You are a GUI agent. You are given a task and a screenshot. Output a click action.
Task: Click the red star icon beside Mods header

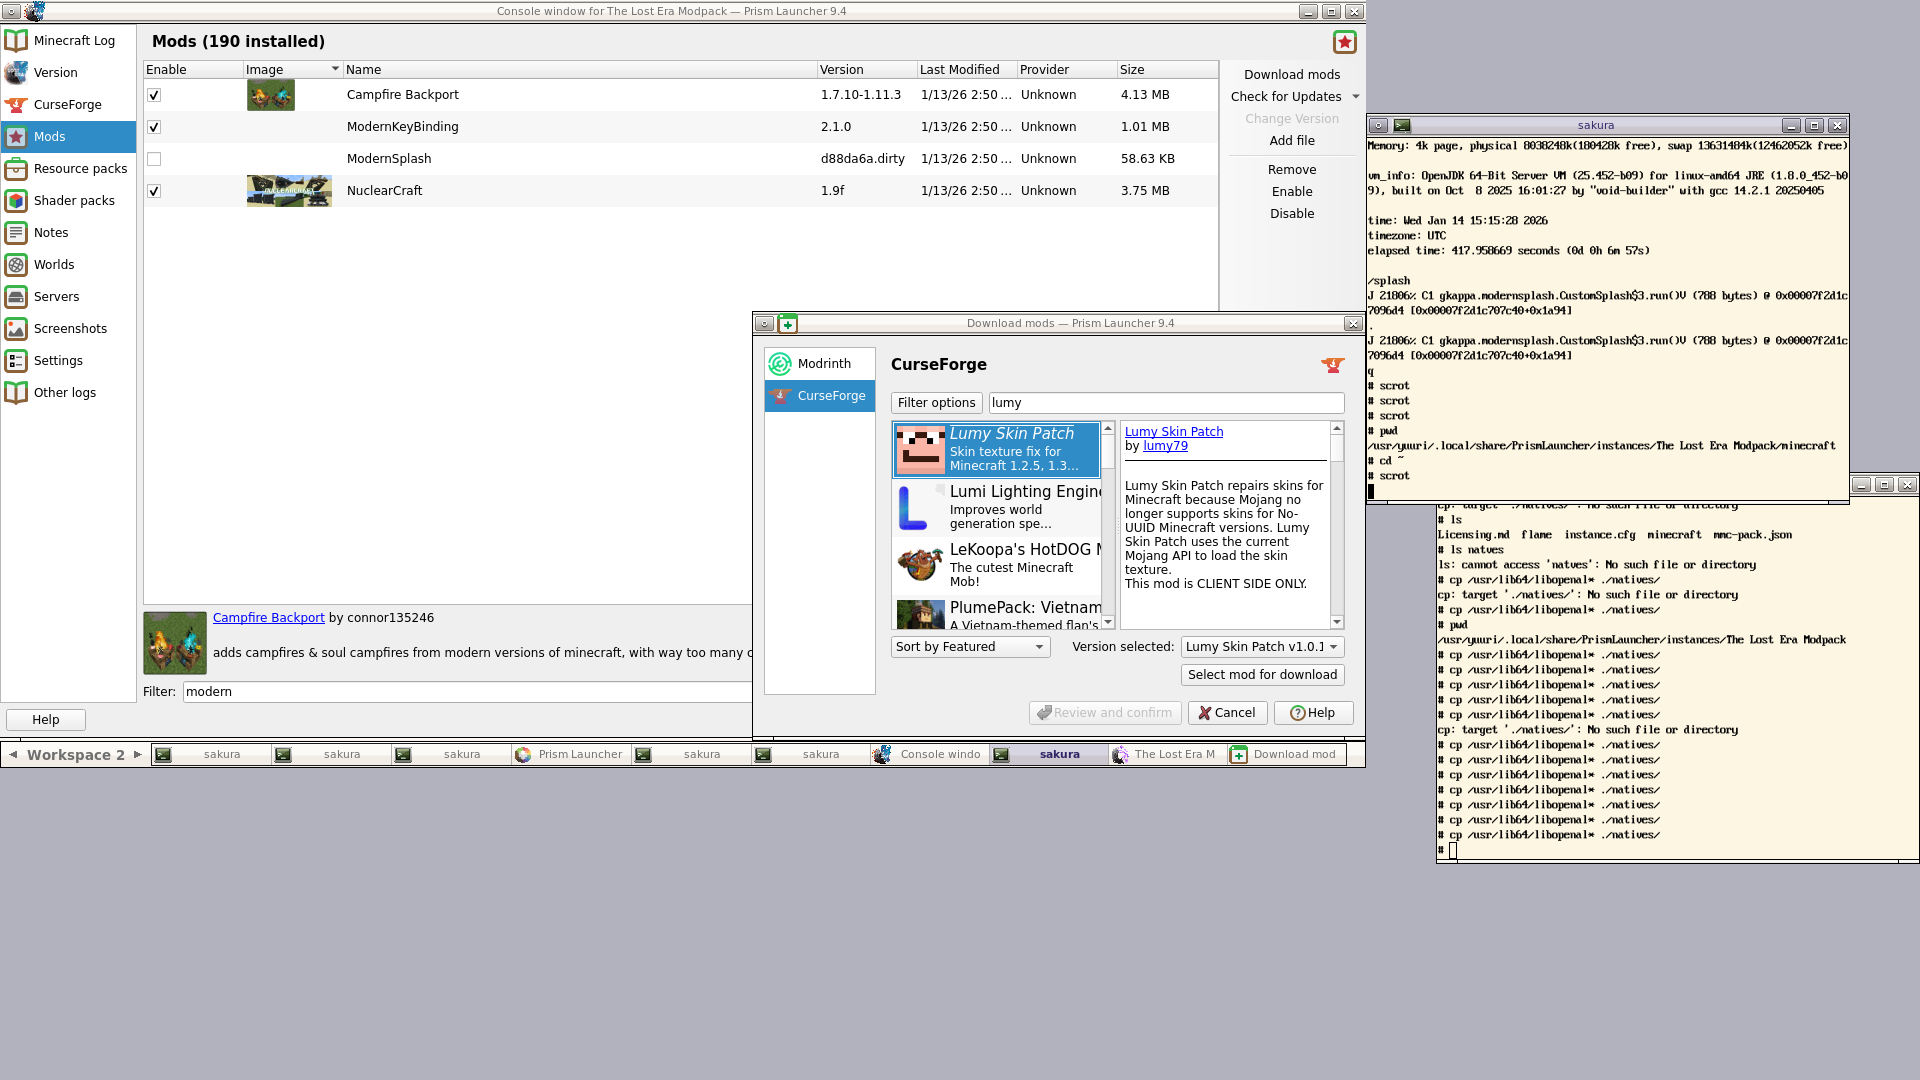point(1344,42)
